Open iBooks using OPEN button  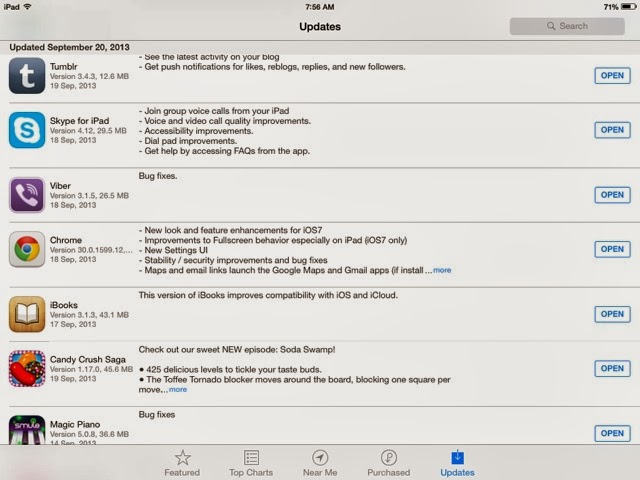click(612, 314)
